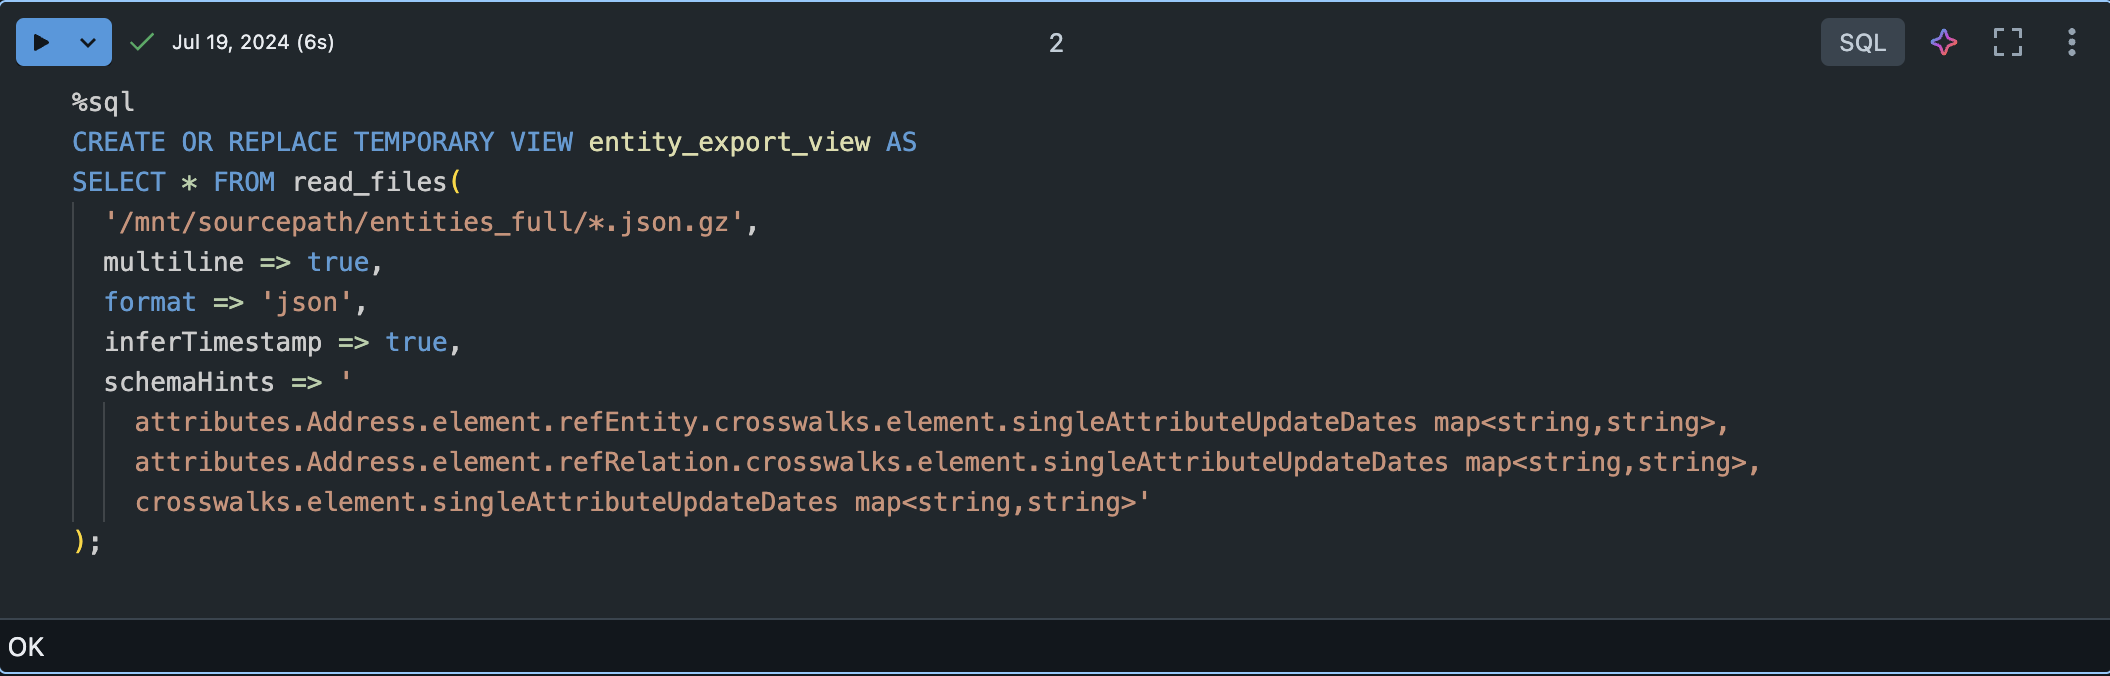2110x676 pixels.
Task: Run the SQL cell with the play button
Action: (x=41, y=42)
